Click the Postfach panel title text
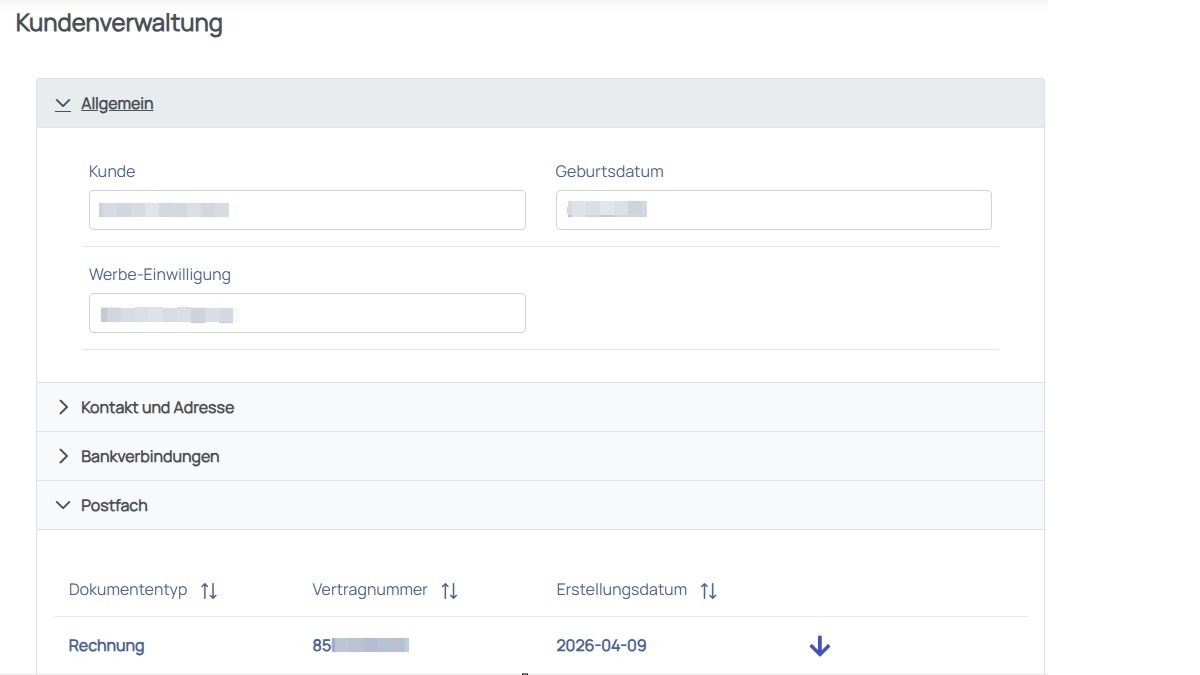 (114, 506)
